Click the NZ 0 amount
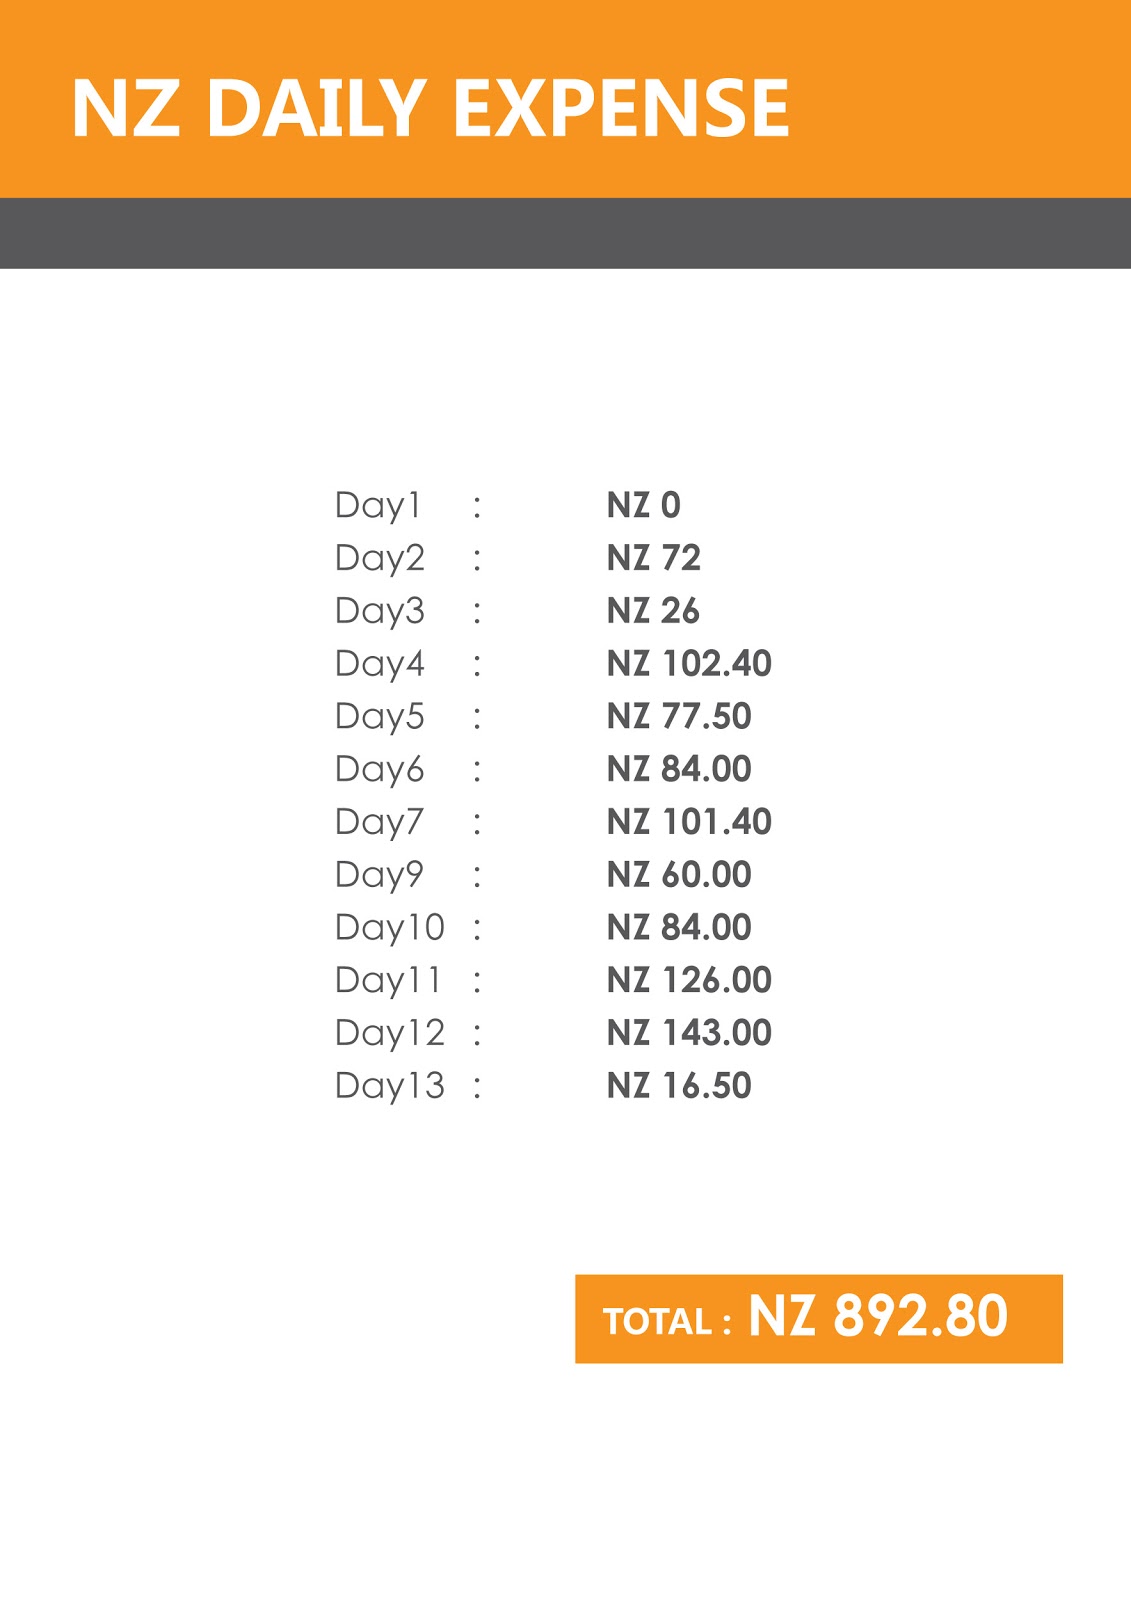 (643, 505)
